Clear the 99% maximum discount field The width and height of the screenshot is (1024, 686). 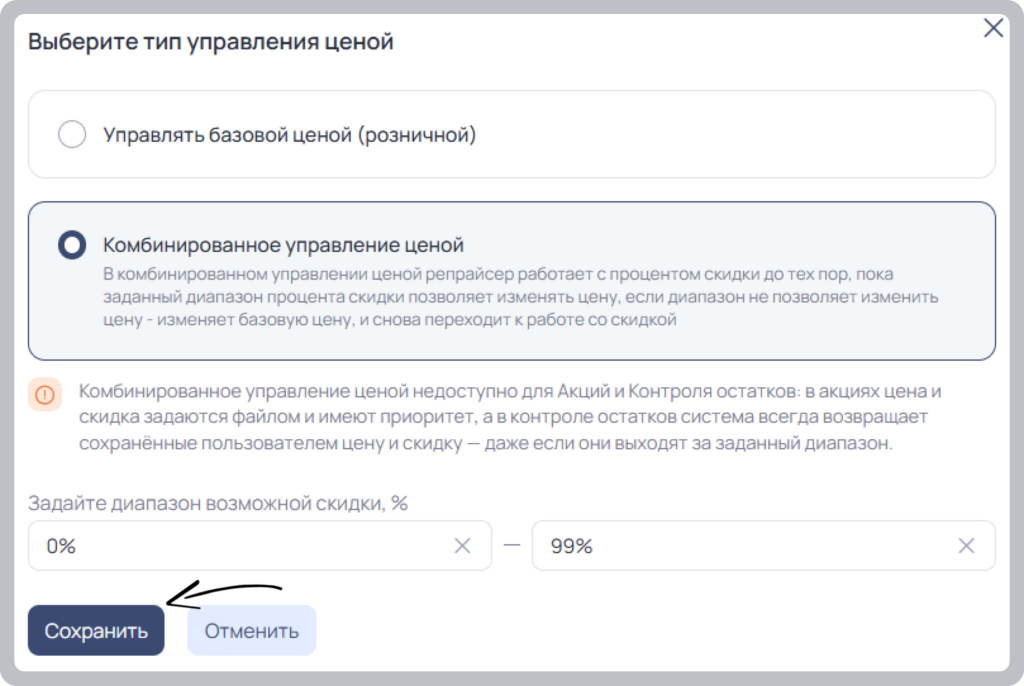[x=967, y=546]
